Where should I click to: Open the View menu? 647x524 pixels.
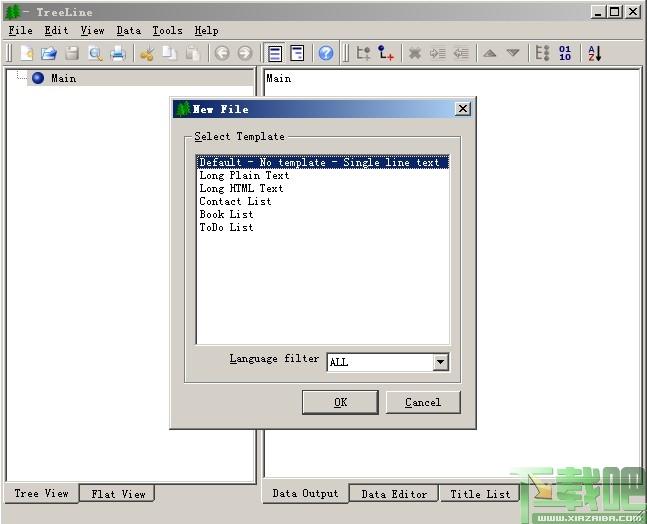tap(92, 31)
